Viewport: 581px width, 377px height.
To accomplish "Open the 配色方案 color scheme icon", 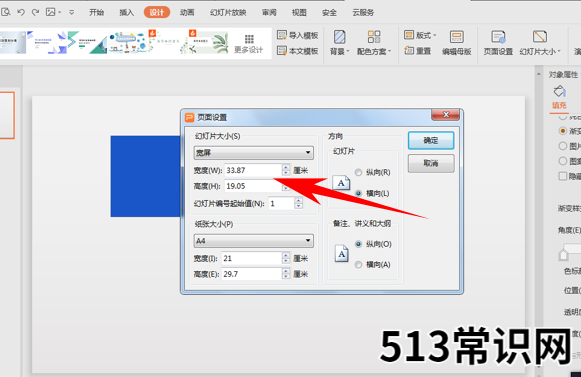I will (x=374, y=43).
